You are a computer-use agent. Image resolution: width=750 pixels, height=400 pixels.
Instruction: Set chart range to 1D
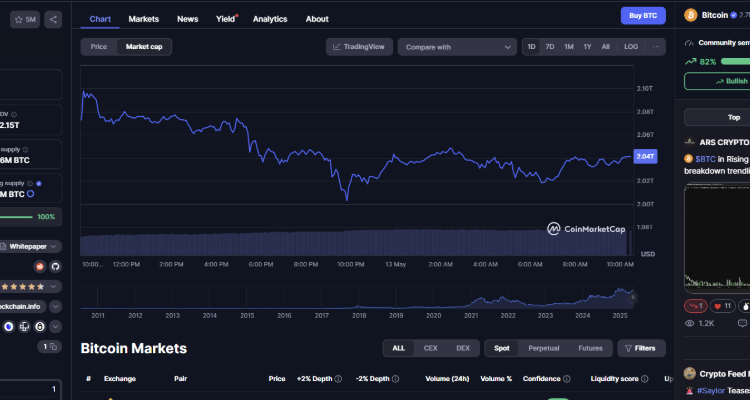click(531, 47)
